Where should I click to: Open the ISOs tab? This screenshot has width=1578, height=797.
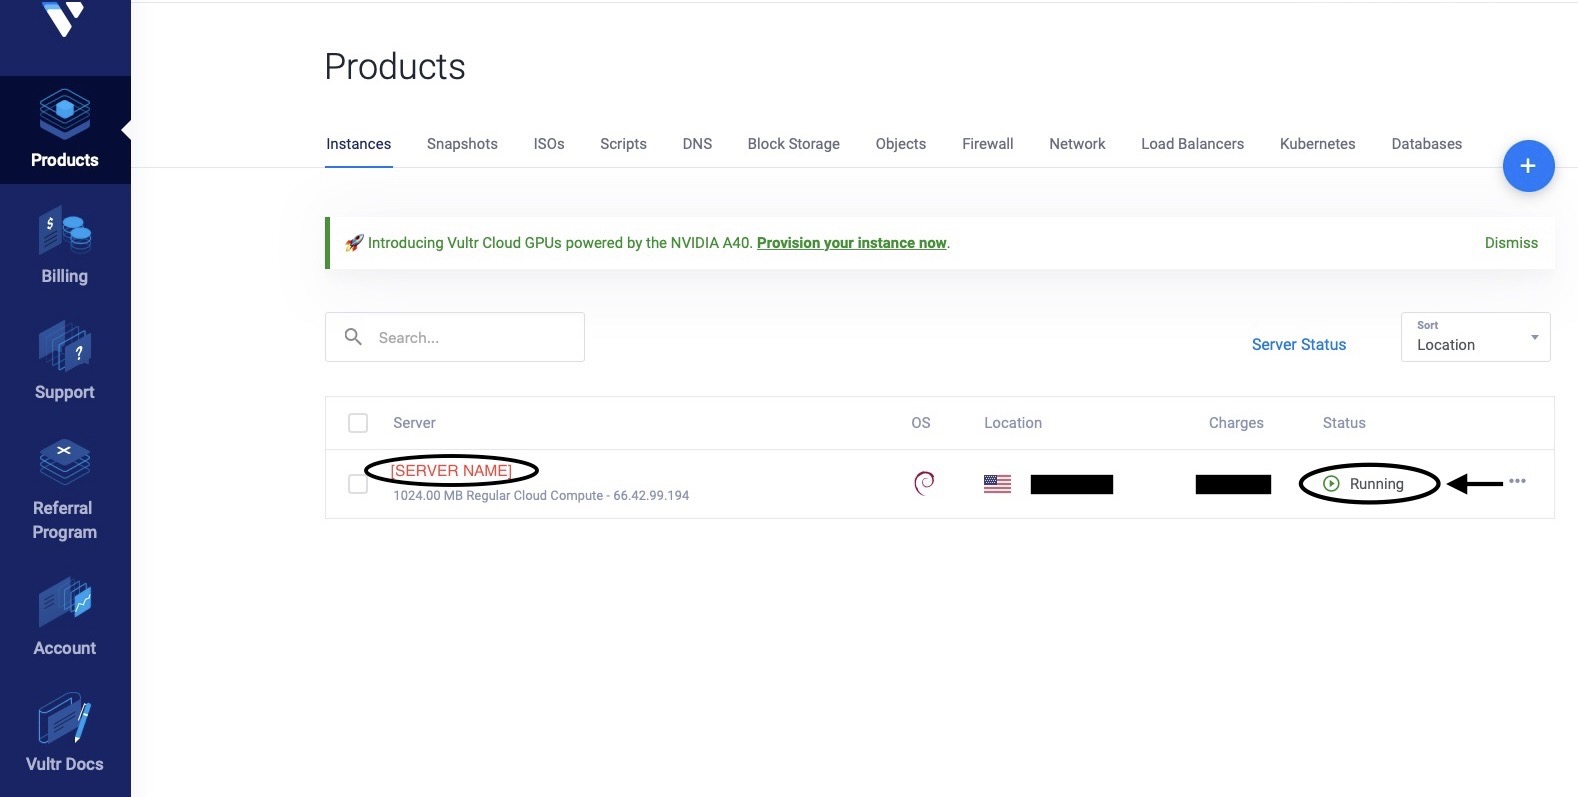pyautogui.click(x=549, y=144)
